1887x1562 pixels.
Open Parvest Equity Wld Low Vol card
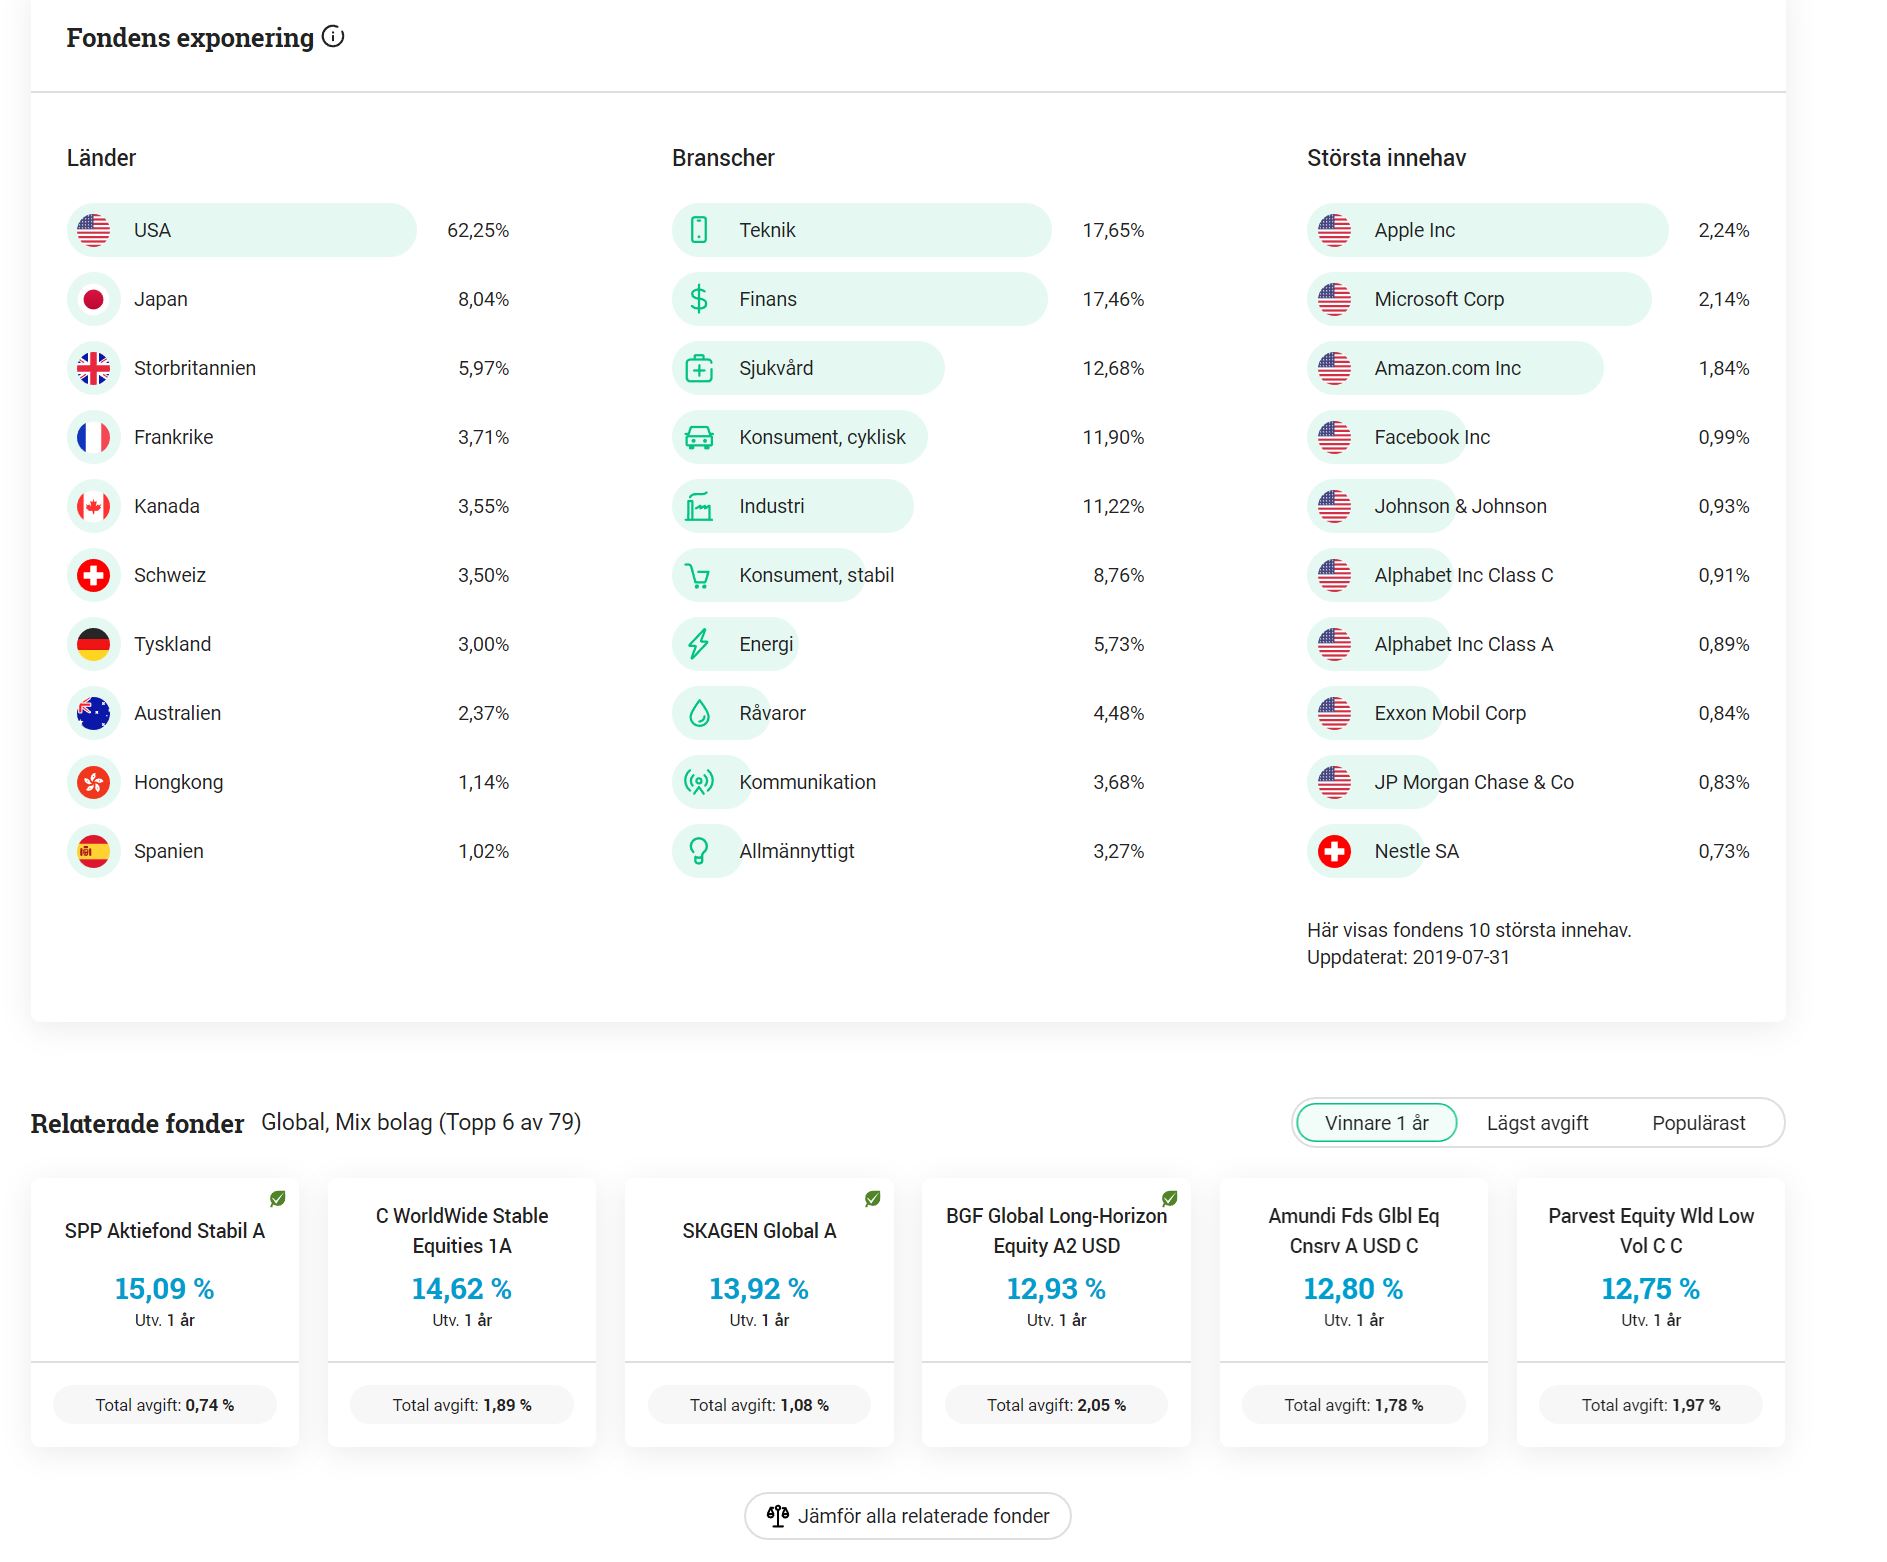point(1650,1231)
